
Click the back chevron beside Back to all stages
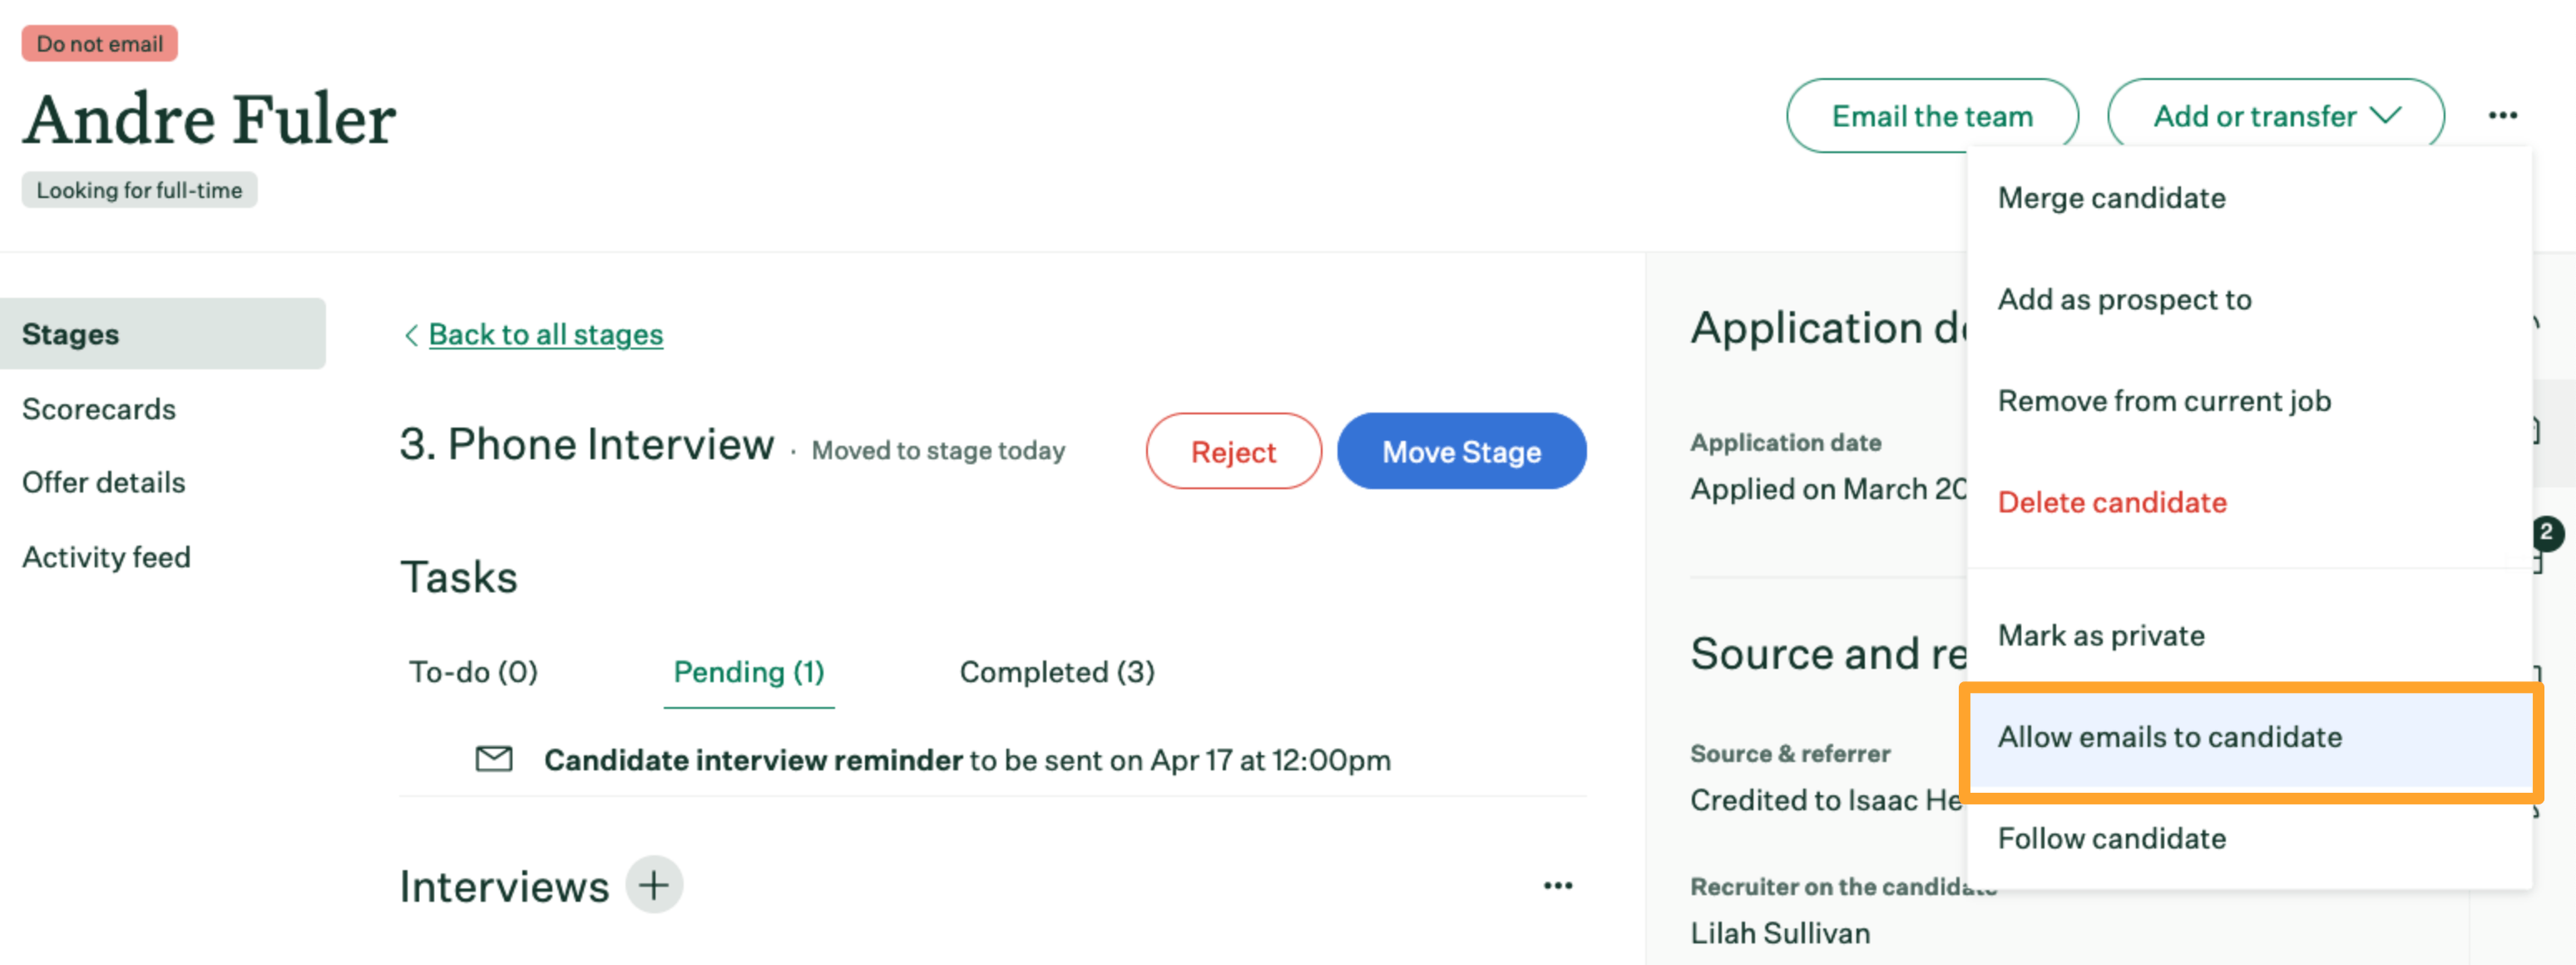point(410,335)
